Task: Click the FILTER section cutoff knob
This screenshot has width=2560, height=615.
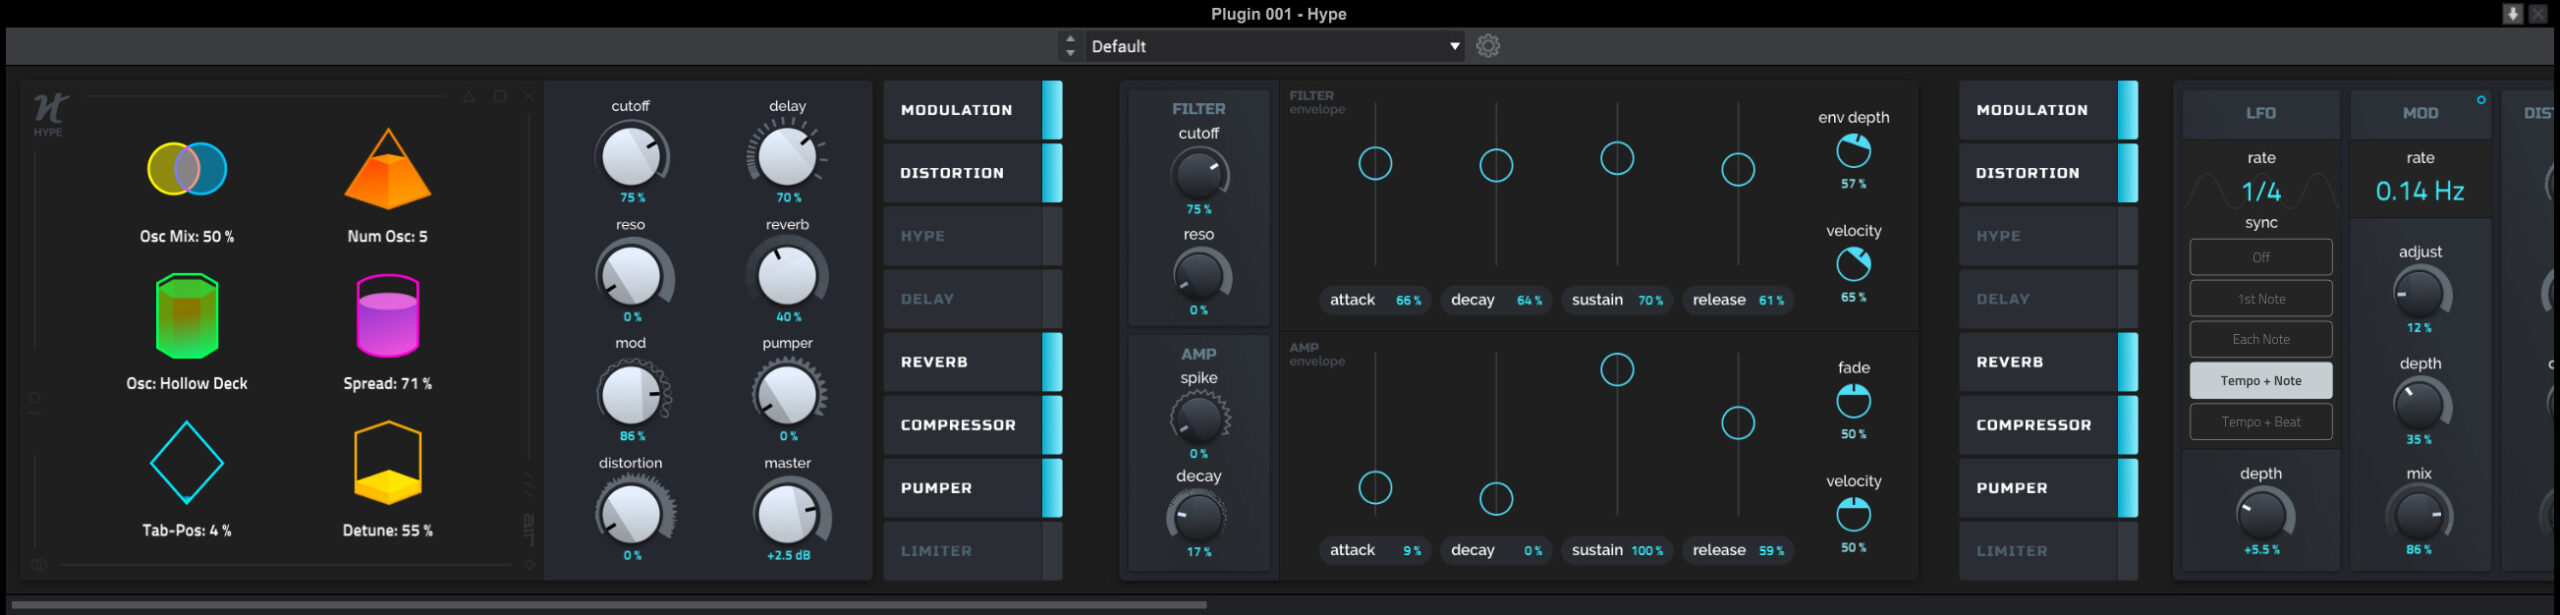Action: [1198, 174]
